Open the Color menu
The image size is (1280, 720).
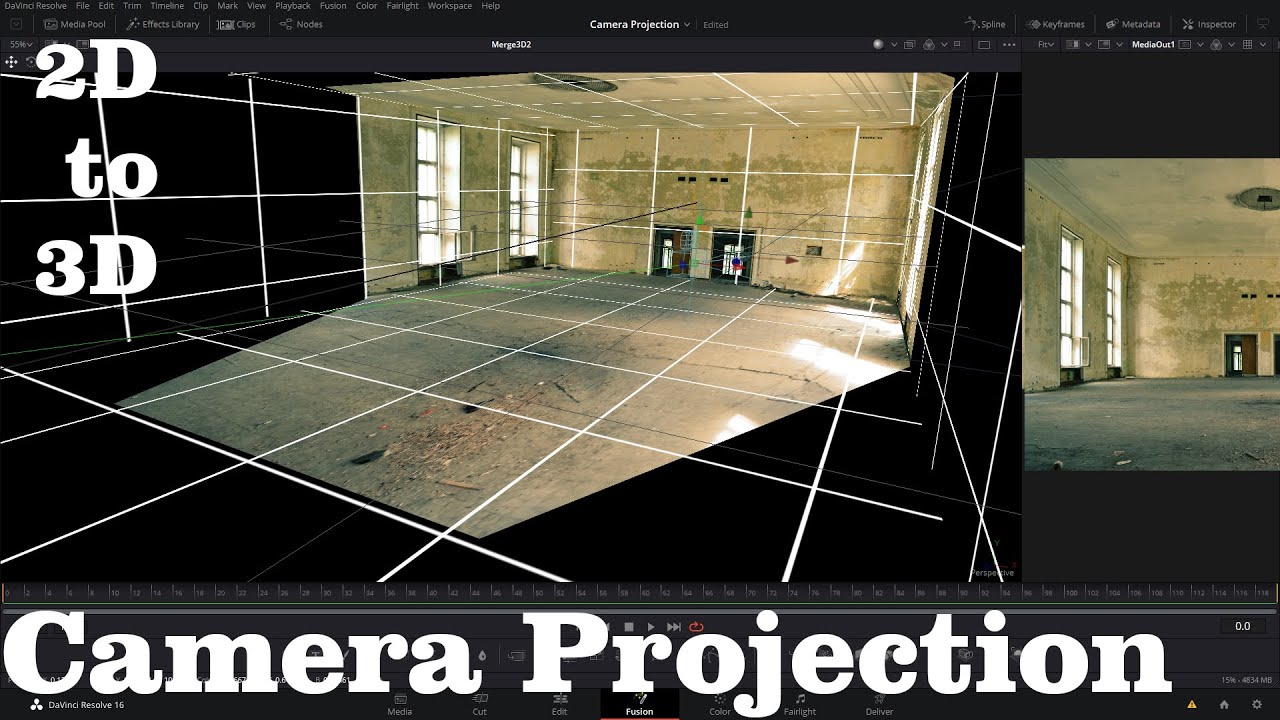pos(367,6)
